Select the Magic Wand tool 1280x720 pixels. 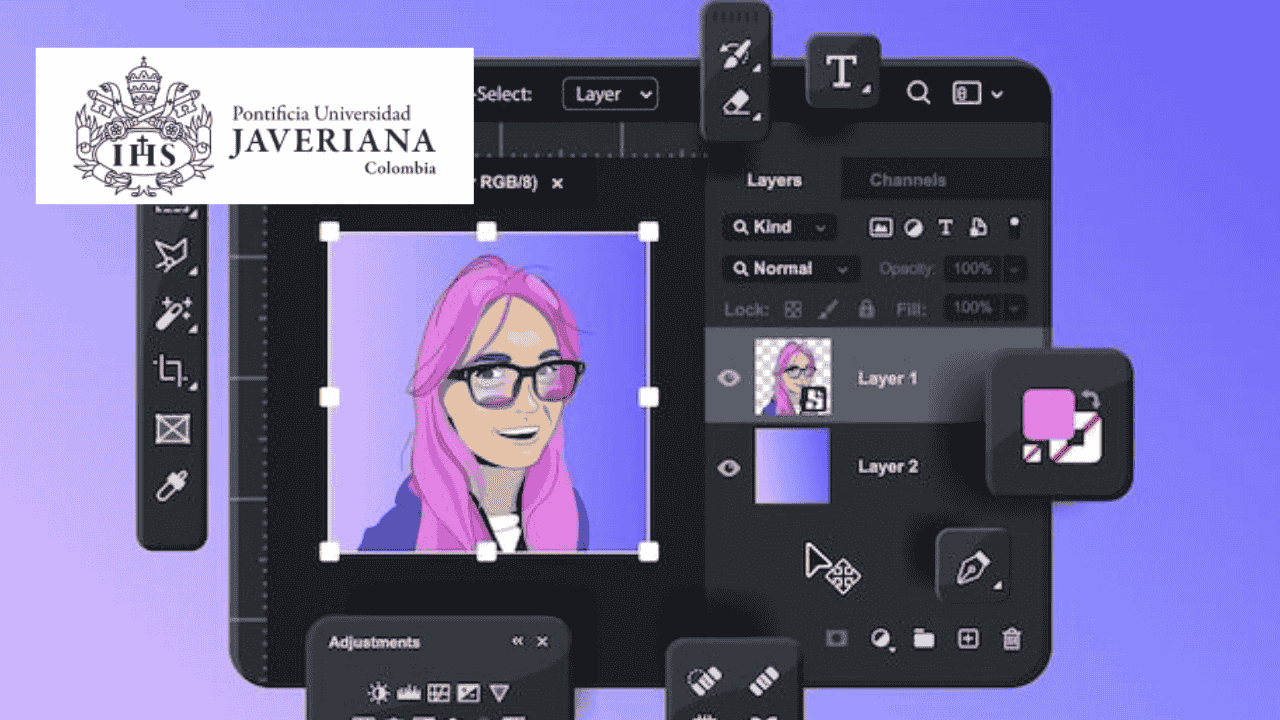coord(171,314)
